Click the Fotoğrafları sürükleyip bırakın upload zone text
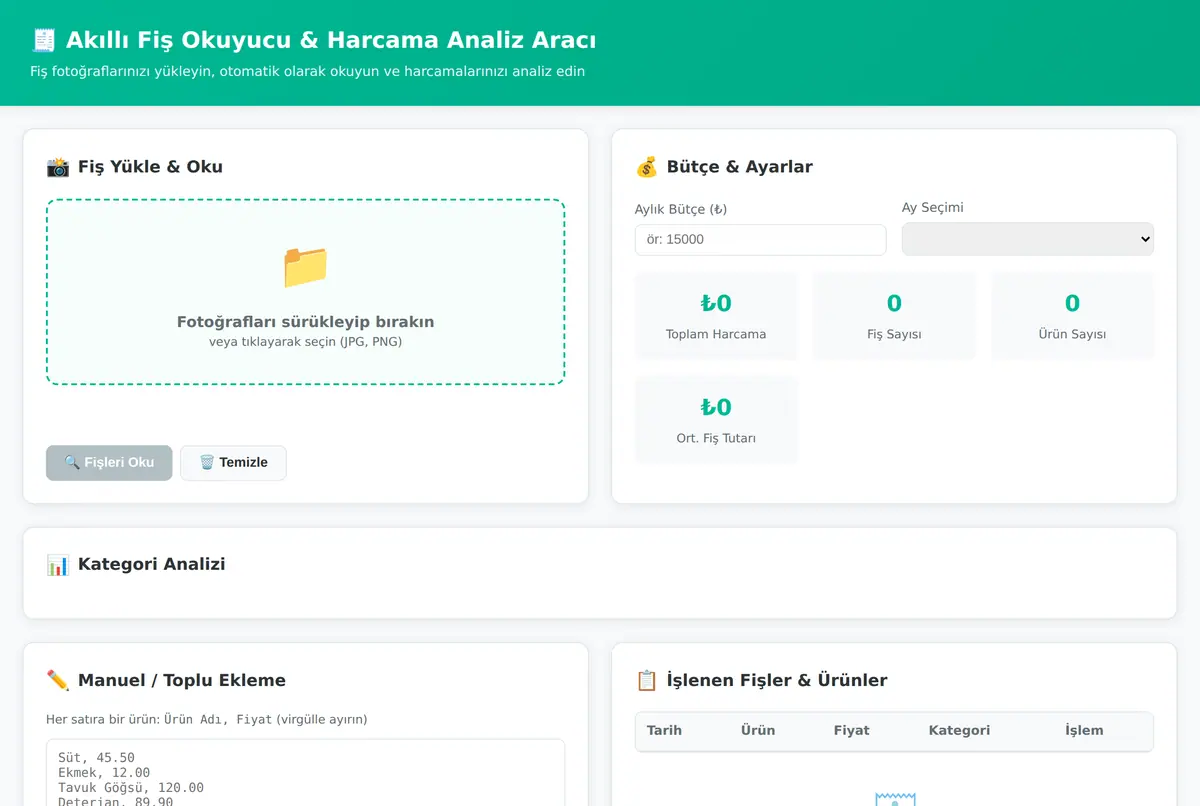 click(x=305, y=322)
